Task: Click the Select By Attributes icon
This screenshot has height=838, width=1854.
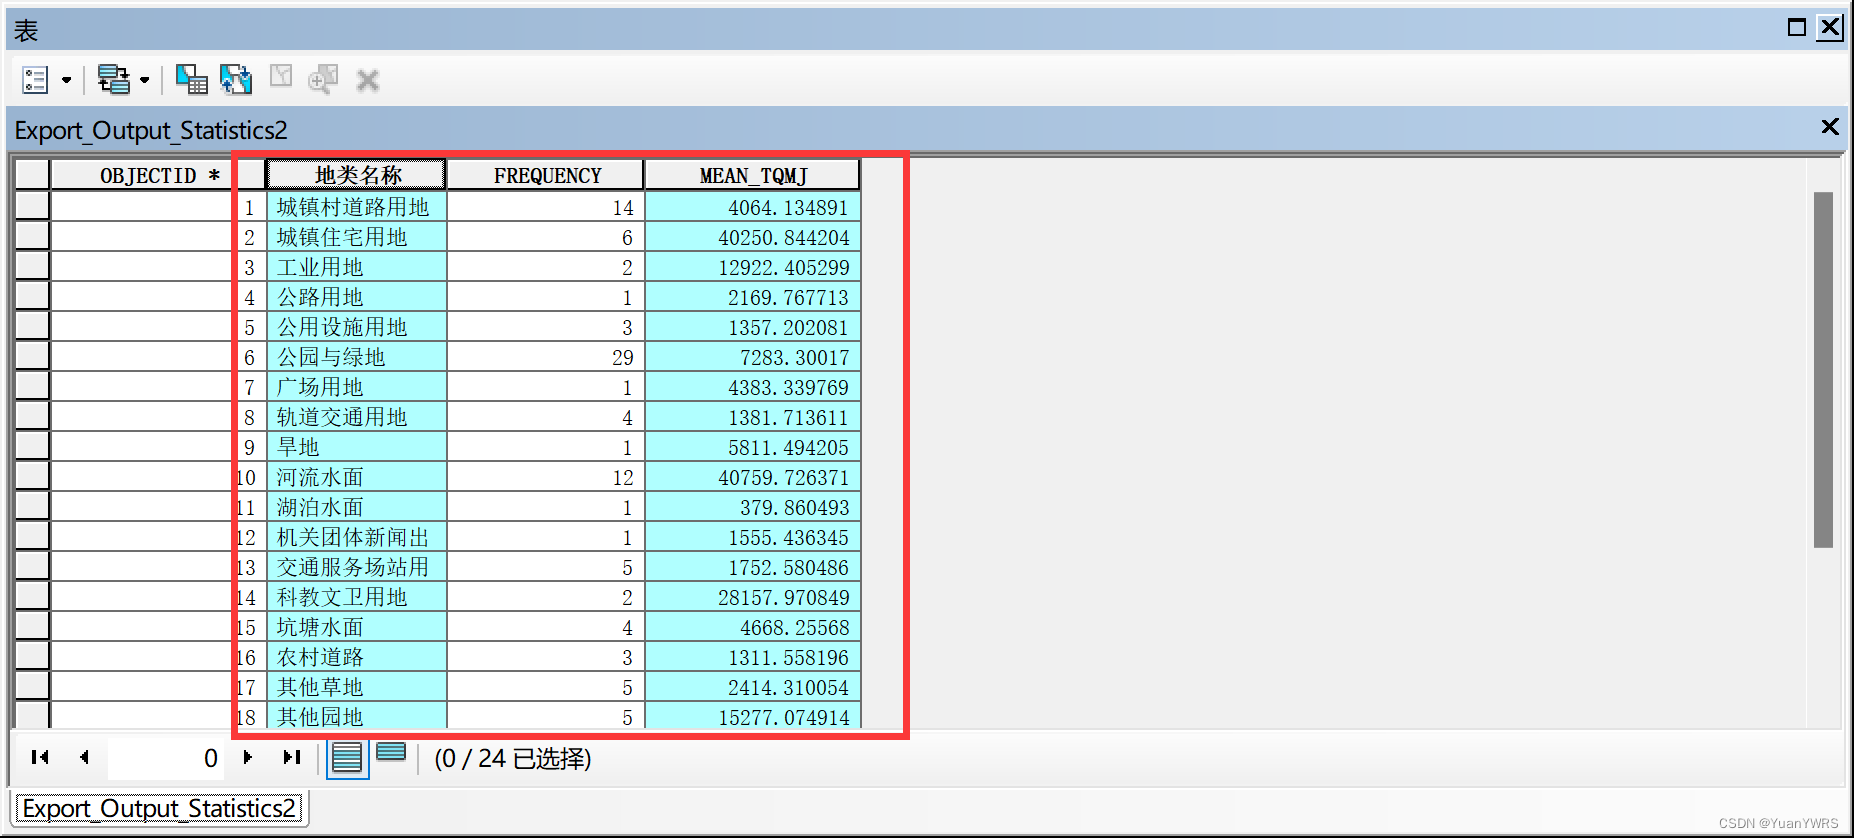Action: click(191, 79)
